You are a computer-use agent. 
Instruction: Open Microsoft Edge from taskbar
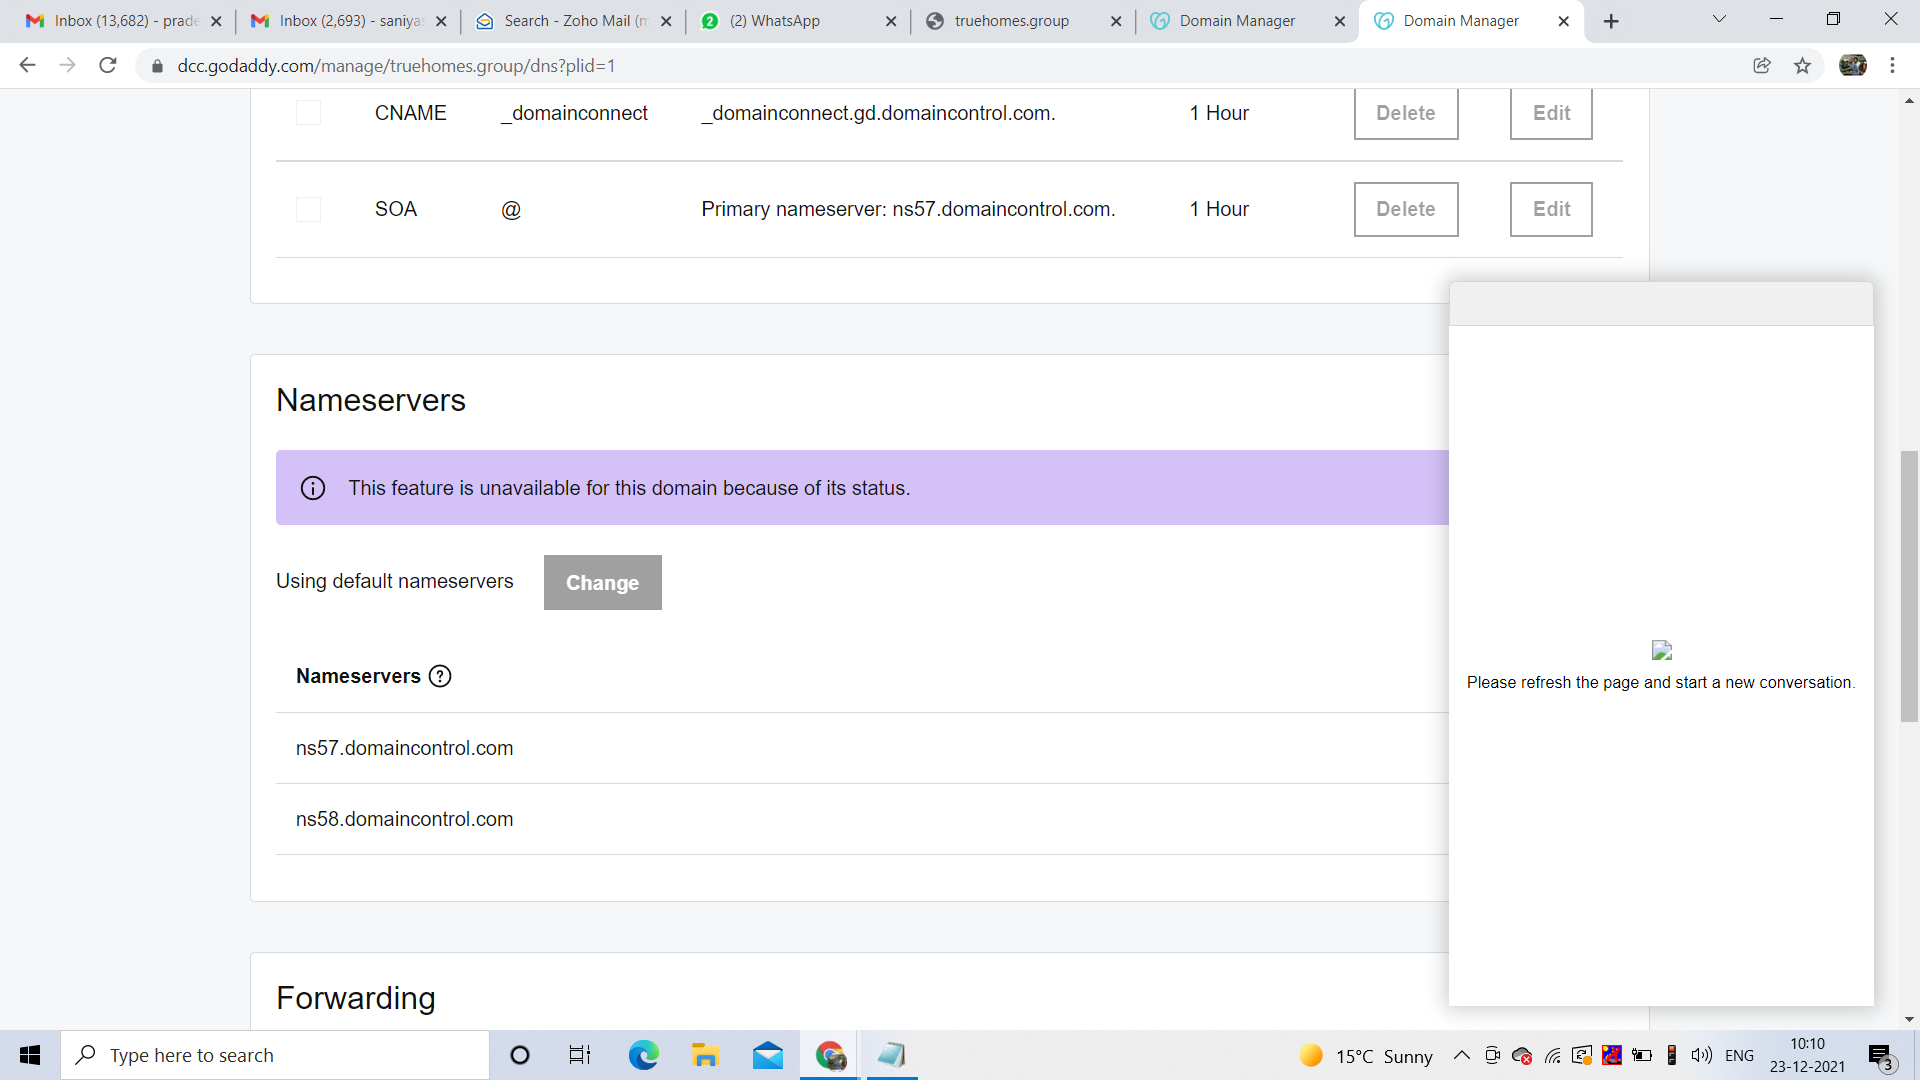643,1055
